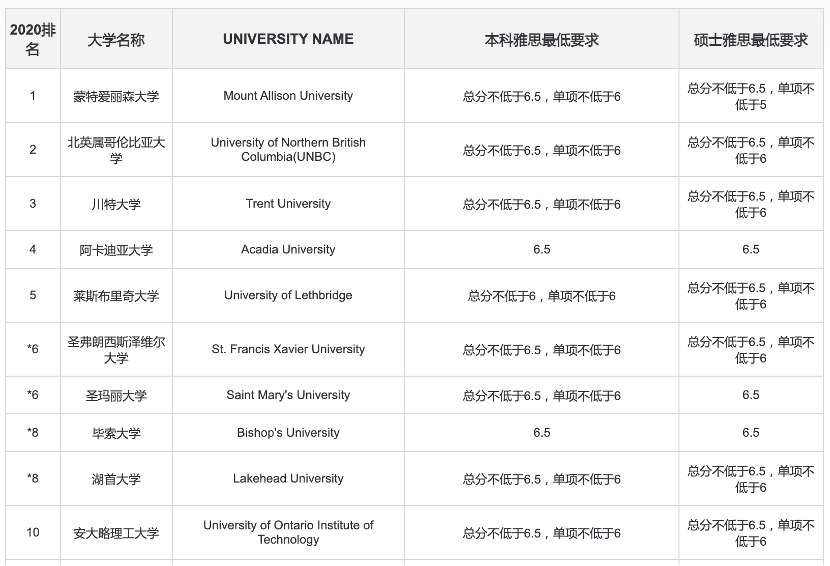Select University of Ontario Institute of Technology
Image resolution: width=830 pixels, height=566 pixels.
288,533
